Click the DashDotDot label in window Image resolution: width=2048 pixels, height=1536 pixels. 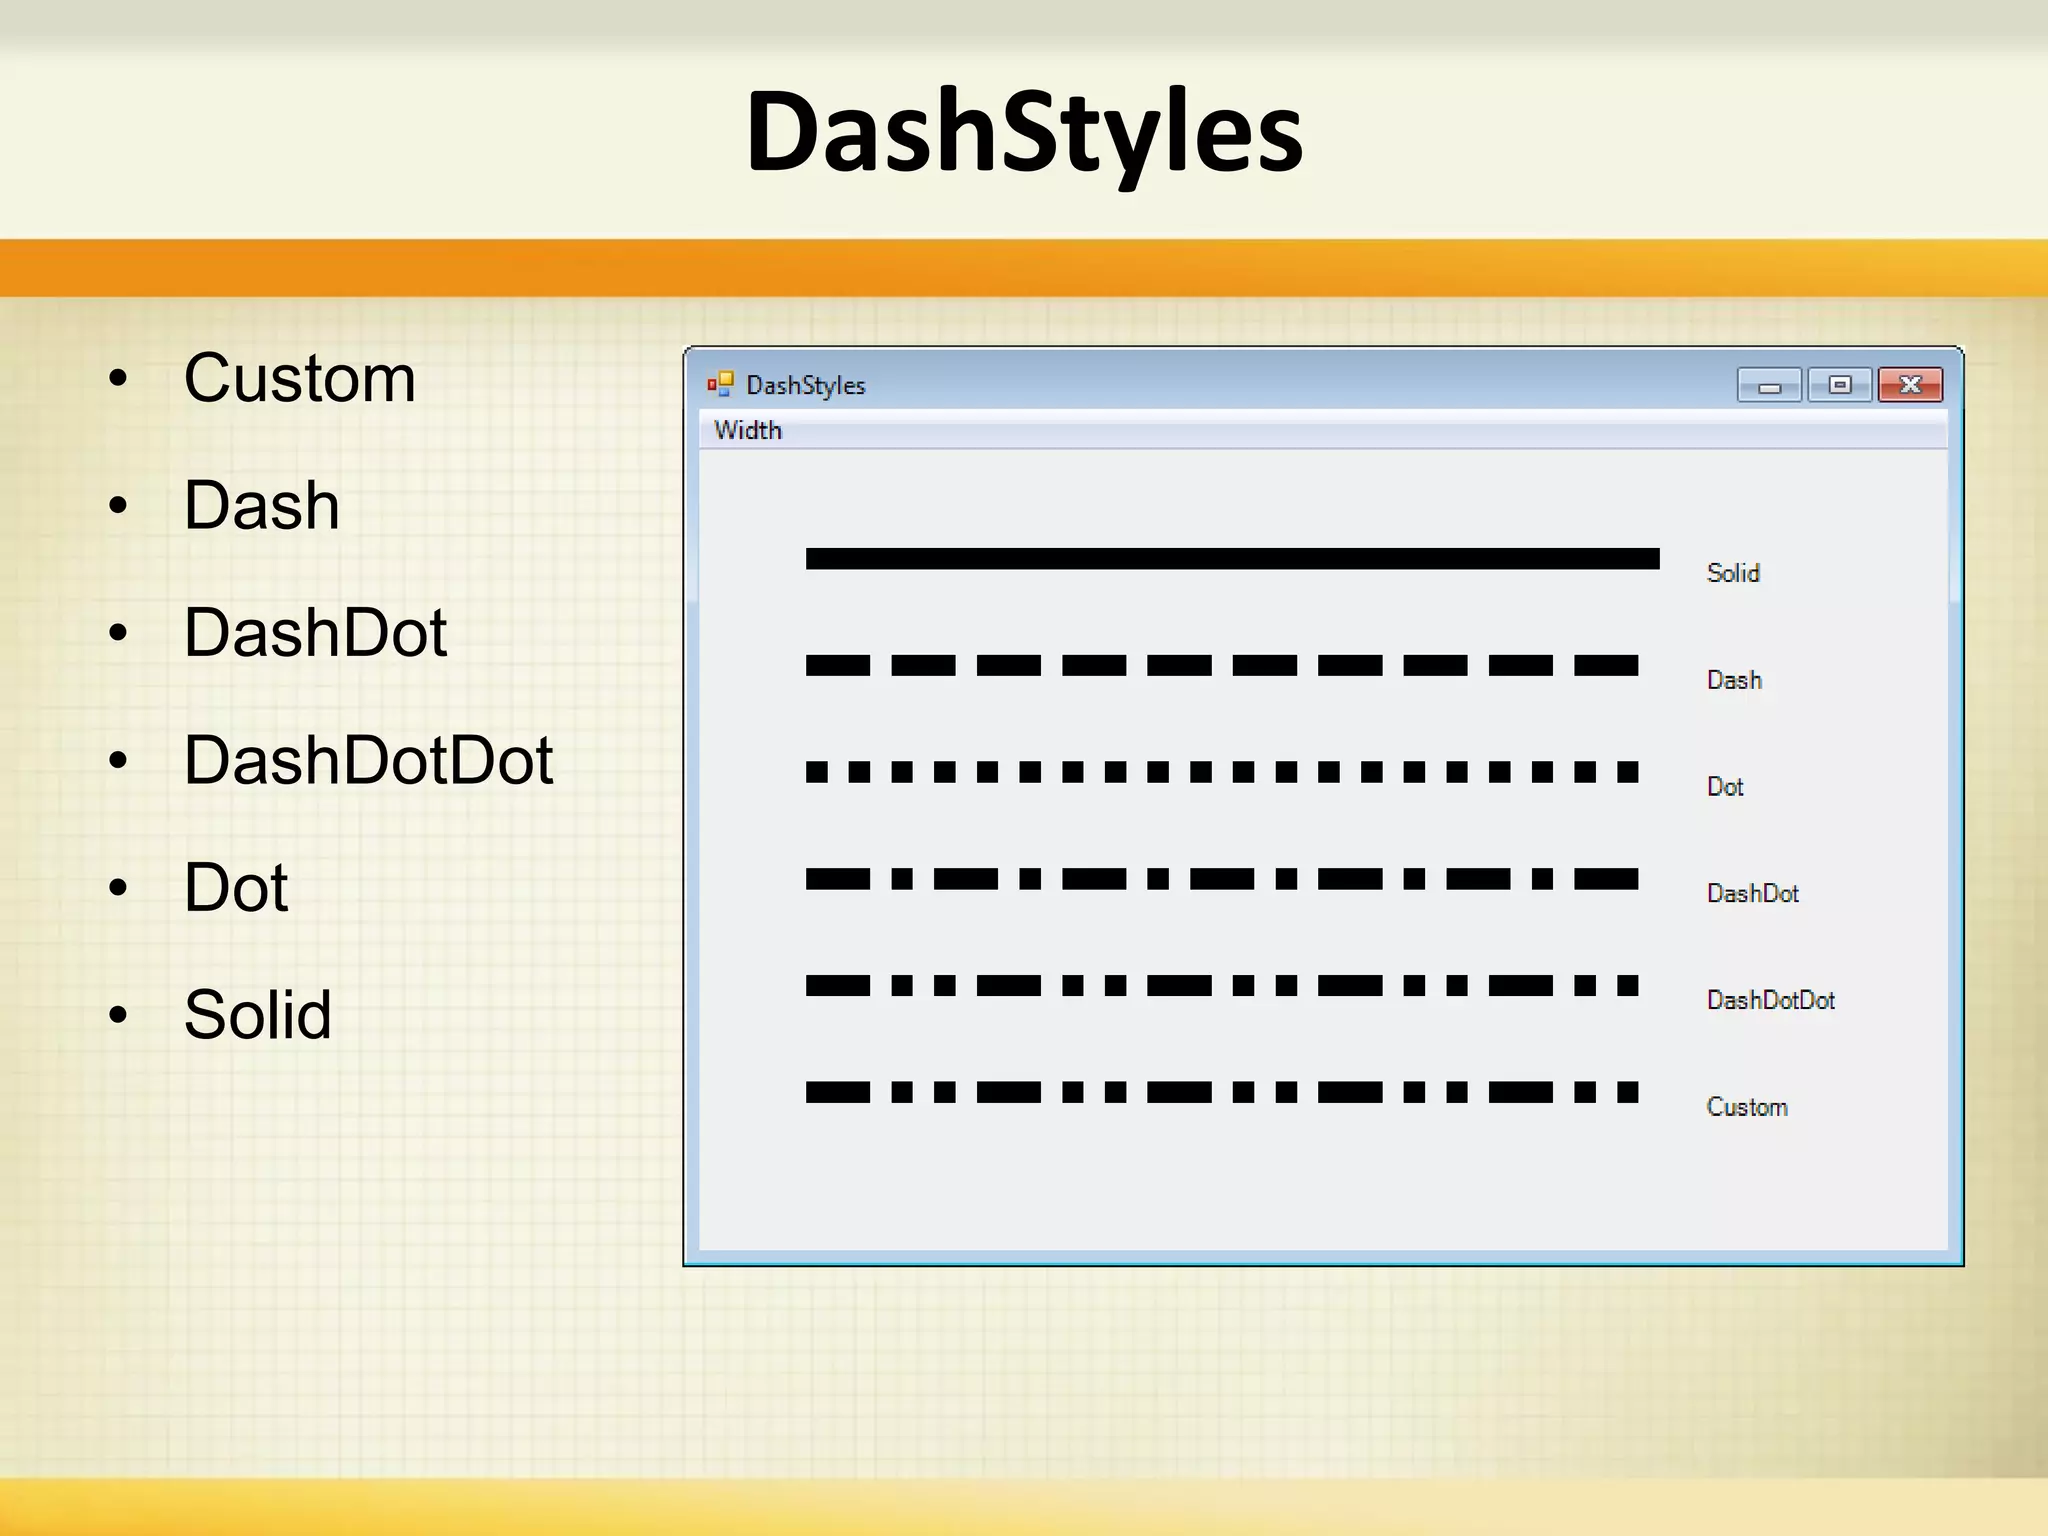click(x=1770, y=1000)
